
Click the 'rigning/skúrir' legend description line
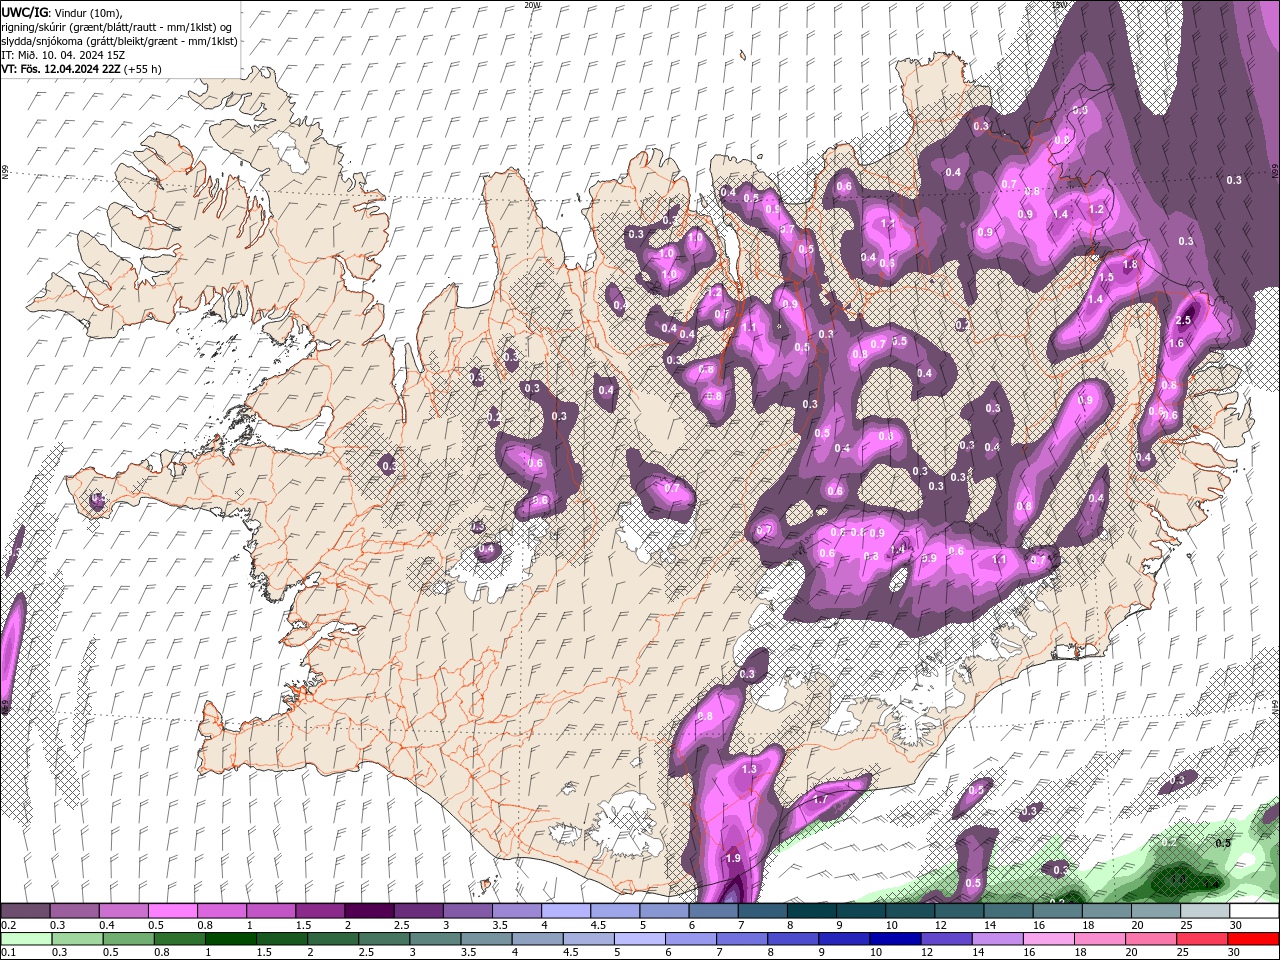click(117, 27)
